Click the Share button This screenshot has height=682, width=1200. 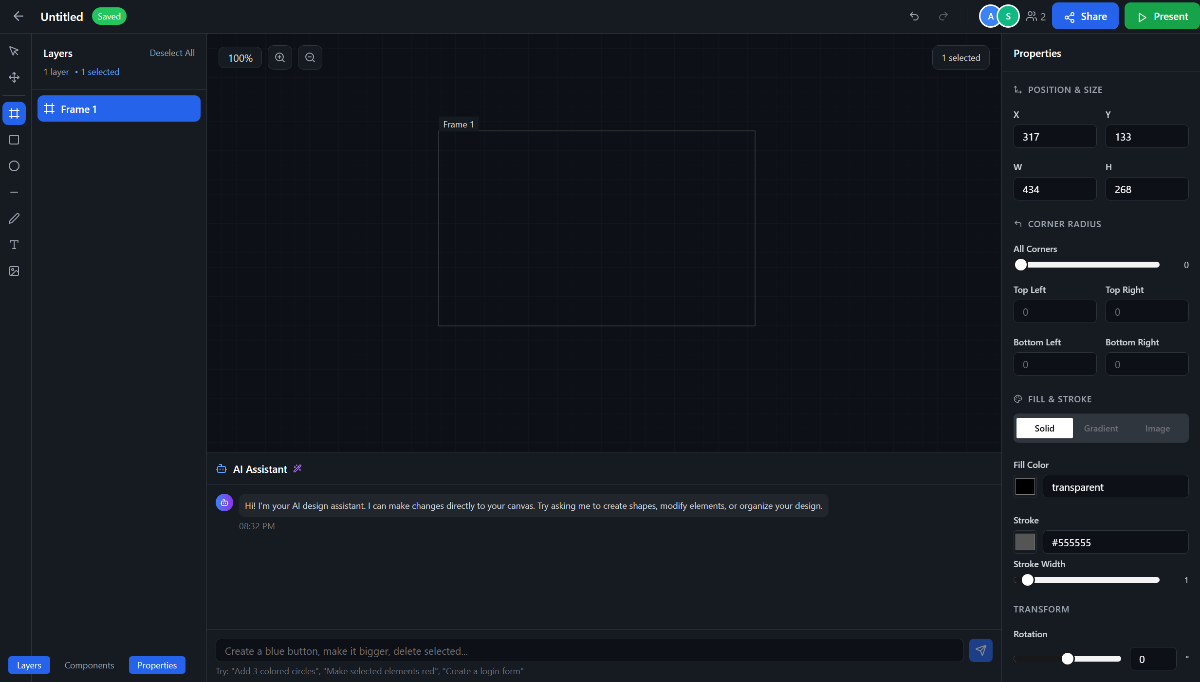(x=1085, y=16)
